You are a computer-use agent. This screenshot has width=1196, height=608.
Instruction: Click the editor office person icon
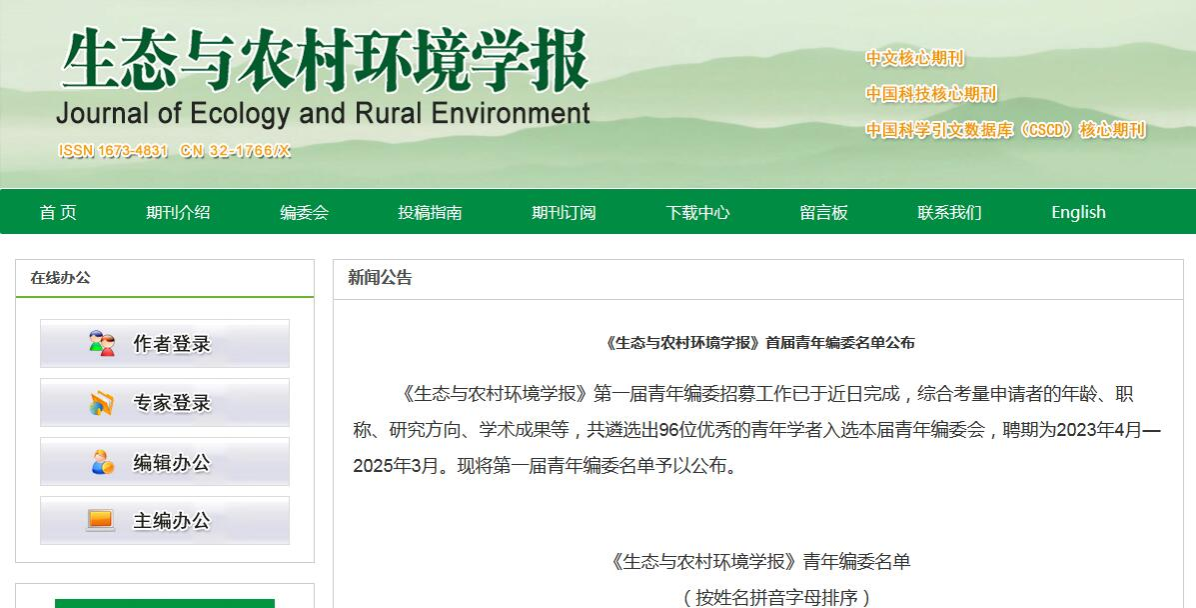(x=102, y=462)
